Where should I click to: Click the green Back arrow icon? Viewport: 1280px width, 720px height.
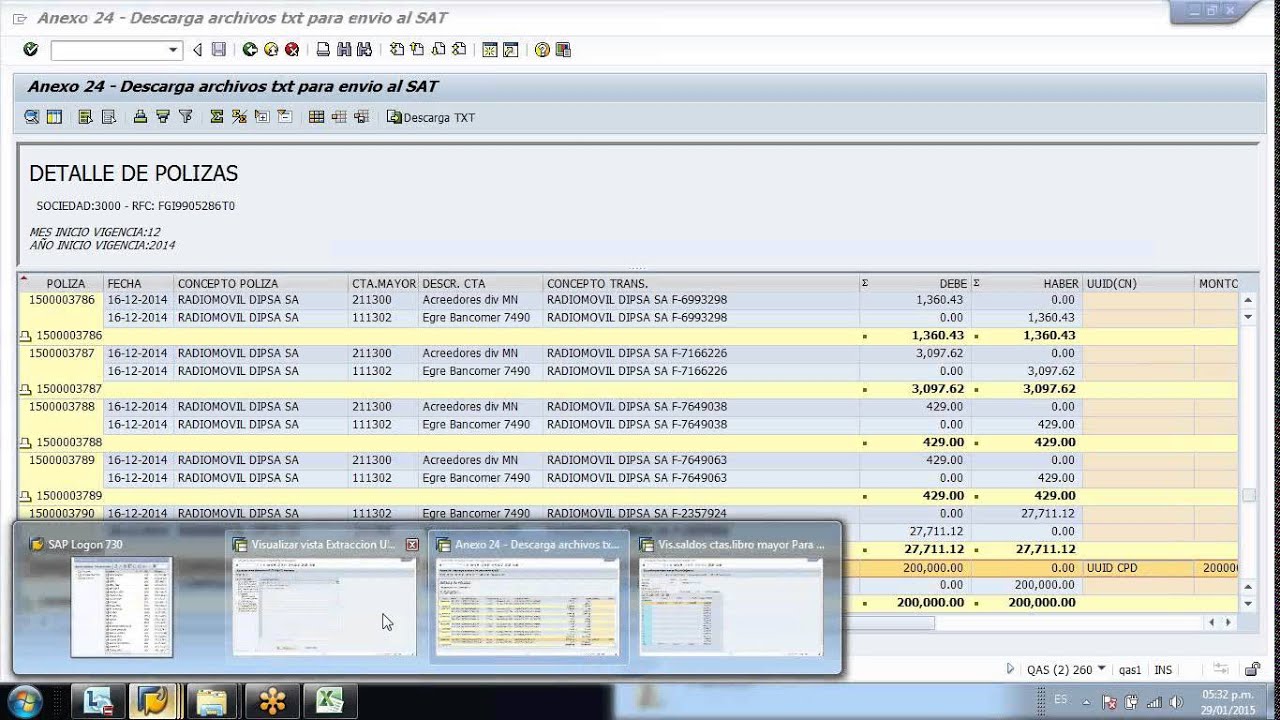click(x=250, y=50)
